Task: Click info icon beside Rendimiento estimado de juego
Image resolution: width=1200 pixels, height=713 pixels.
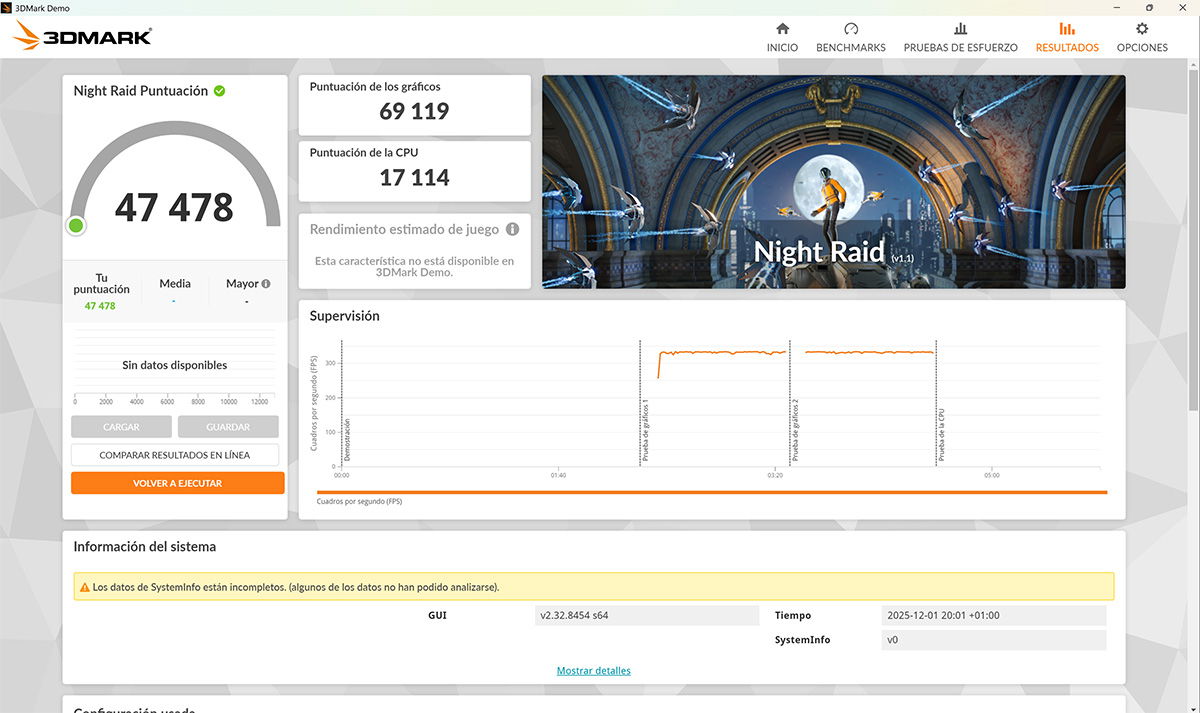Action: [512, 229]
